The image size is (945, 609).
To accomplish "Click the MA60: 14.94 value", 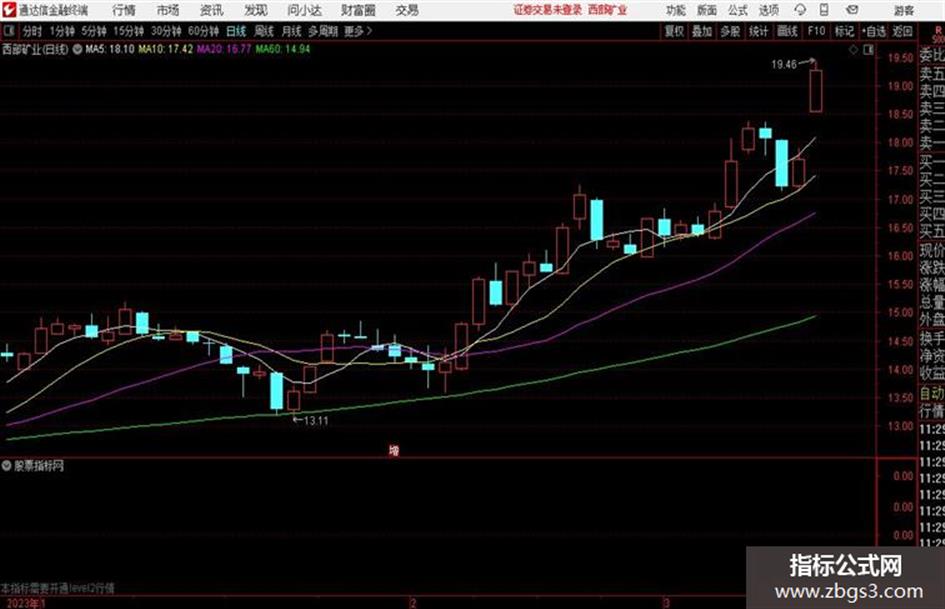I will pos(283,49).
